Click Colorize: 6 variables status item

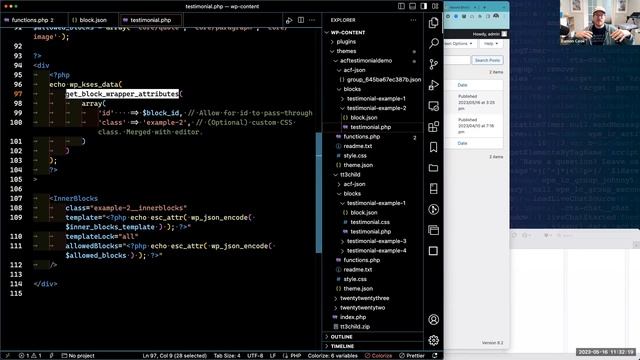(333, 356)
